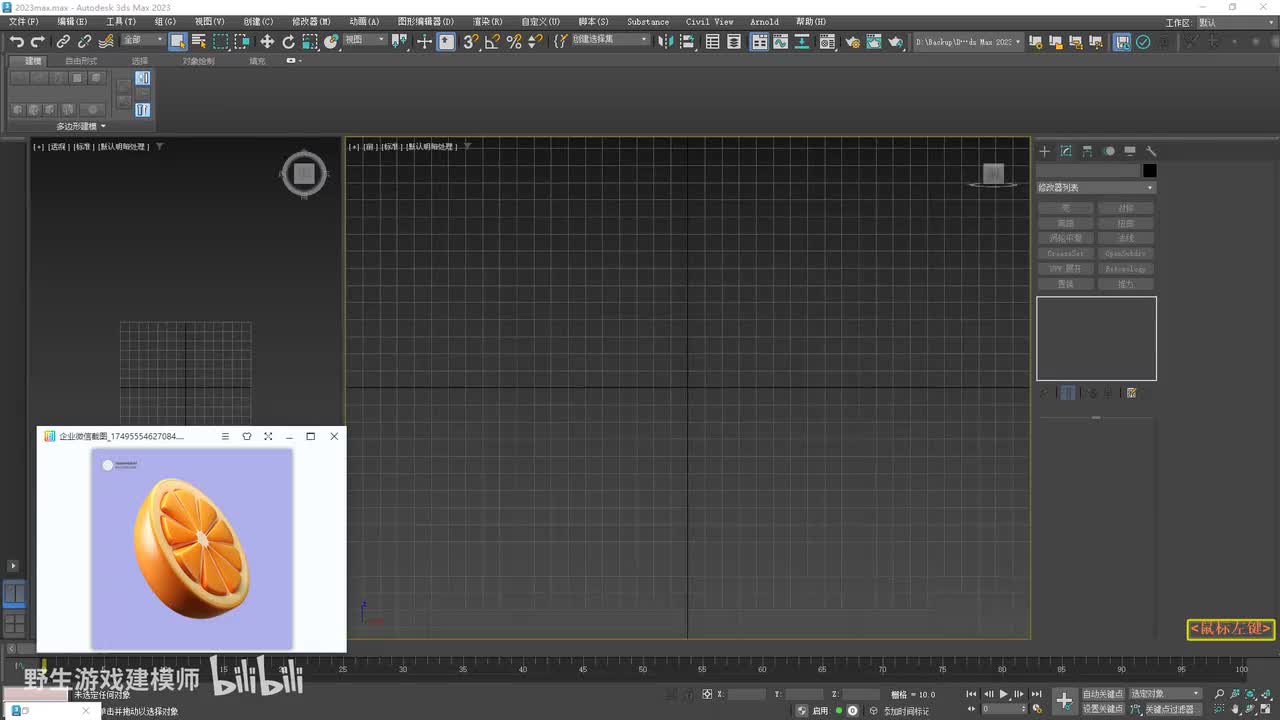Open the Render Setup dialog
Screen dimensions: 1280x720
click(852, 41)
